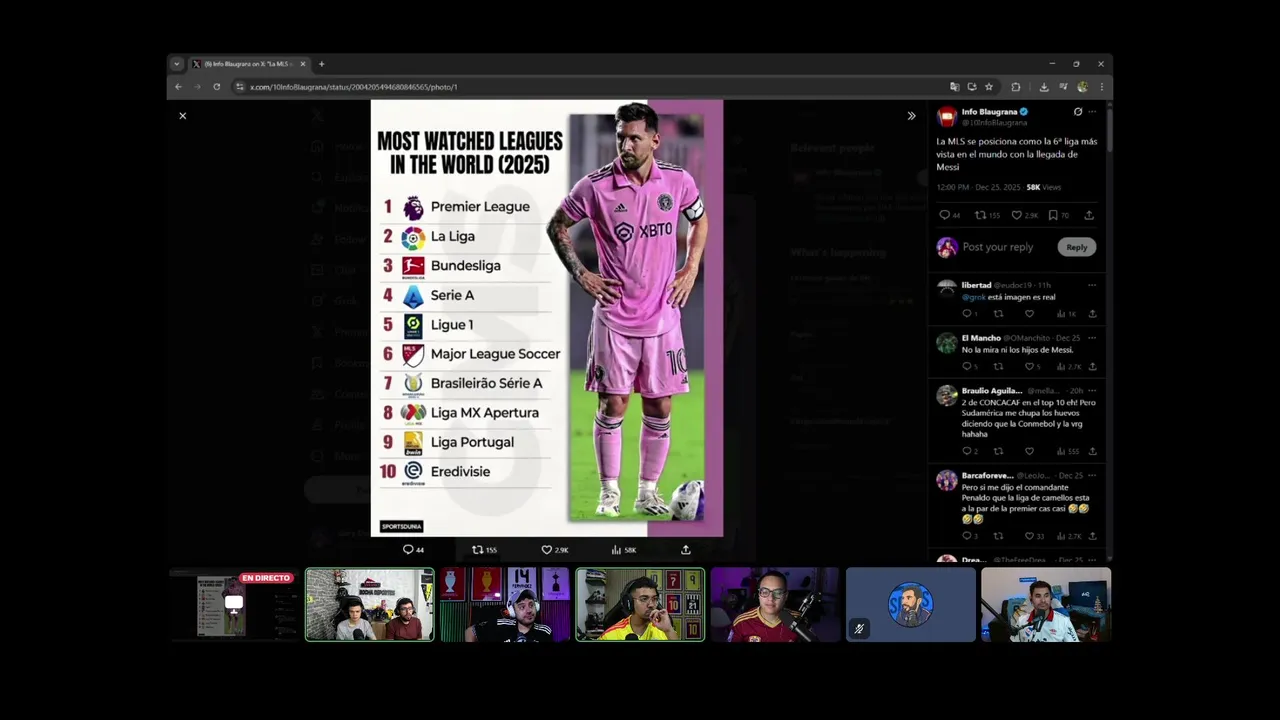
Task: View analytics of libertad's reply showing 1K
Action: [1066, 314]
